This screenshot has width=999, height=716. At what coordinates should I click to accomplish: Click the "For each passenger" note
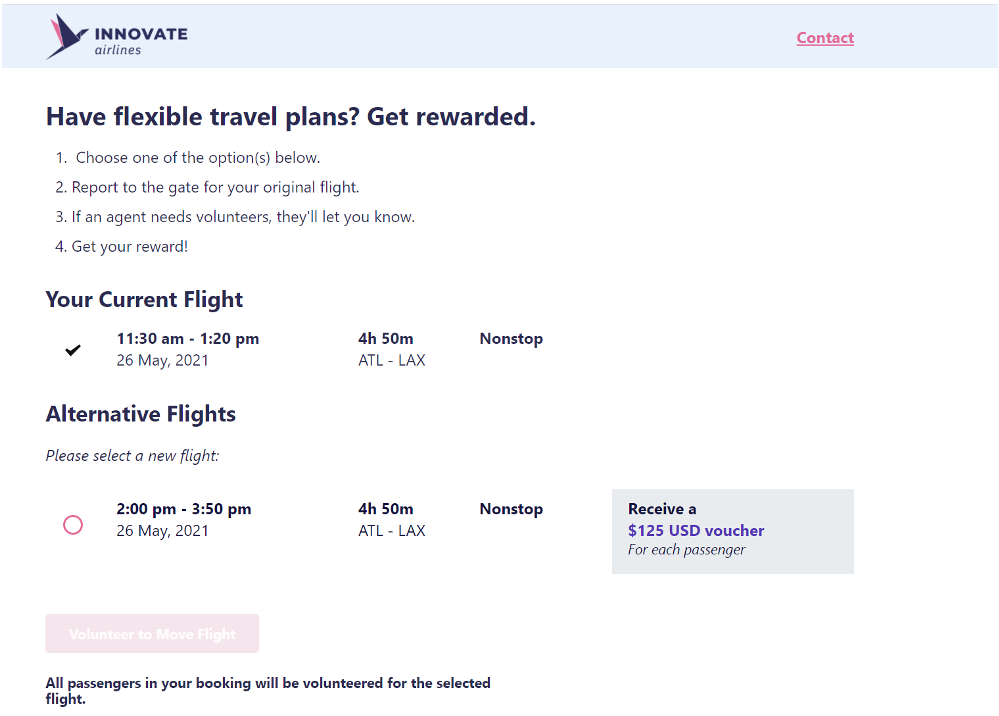[687, 549]
